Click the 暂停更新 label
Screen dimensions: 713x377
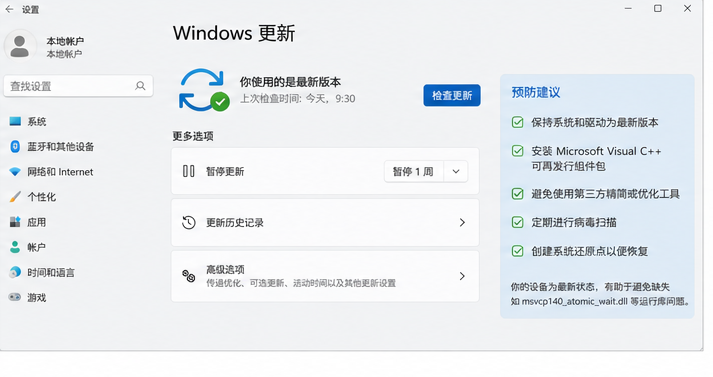[225, 171]
